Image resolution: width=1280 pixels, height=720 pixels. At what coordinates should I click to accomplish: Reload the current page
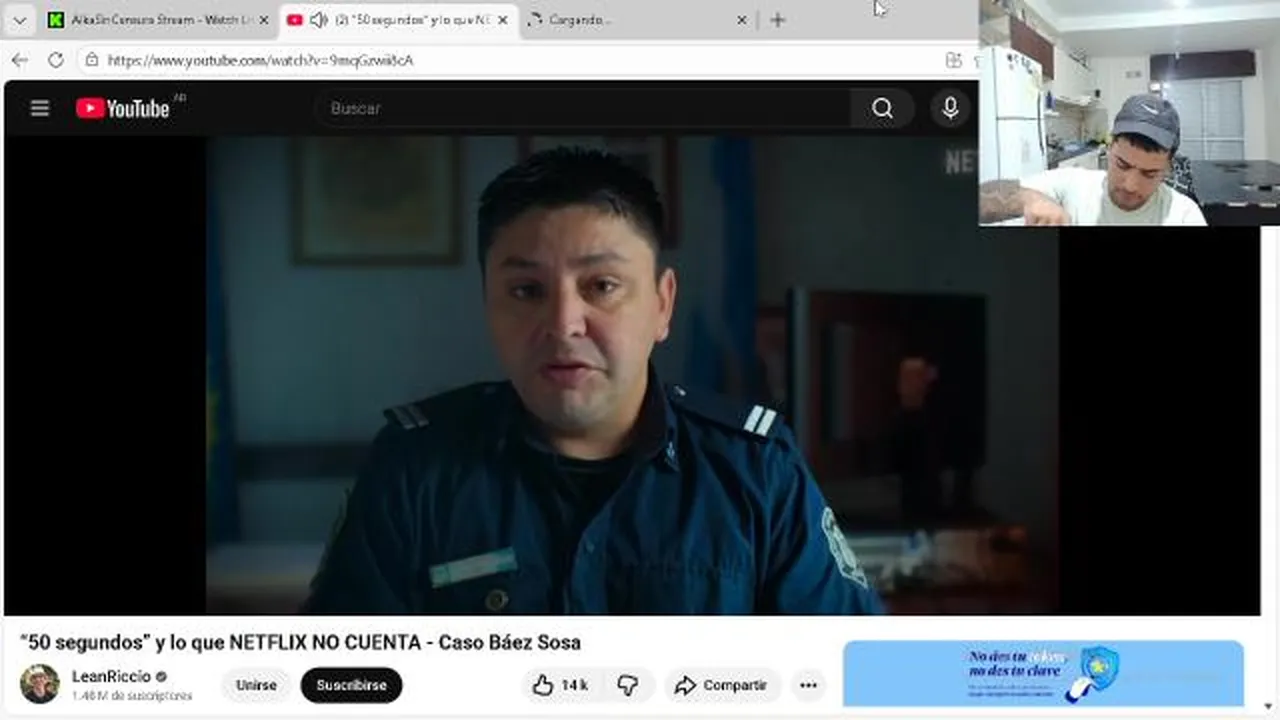[x=56, y=60]
